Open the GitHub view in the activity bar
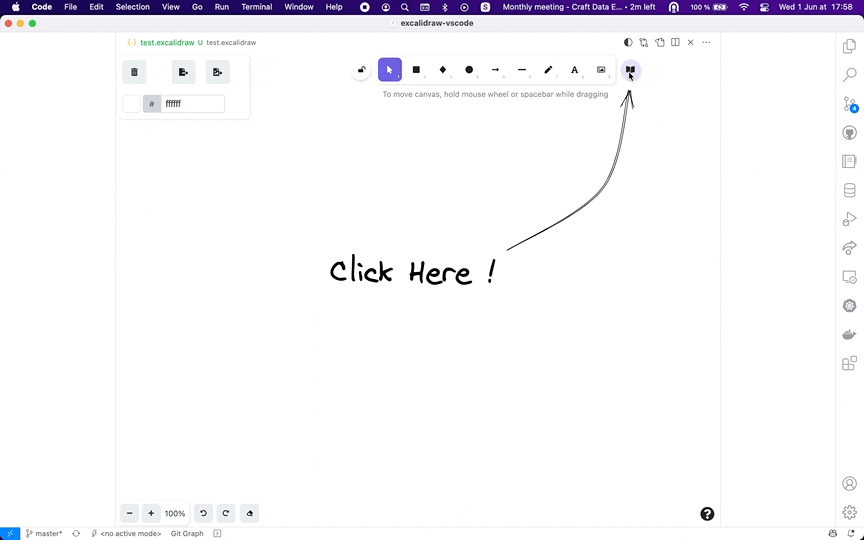 850,133
